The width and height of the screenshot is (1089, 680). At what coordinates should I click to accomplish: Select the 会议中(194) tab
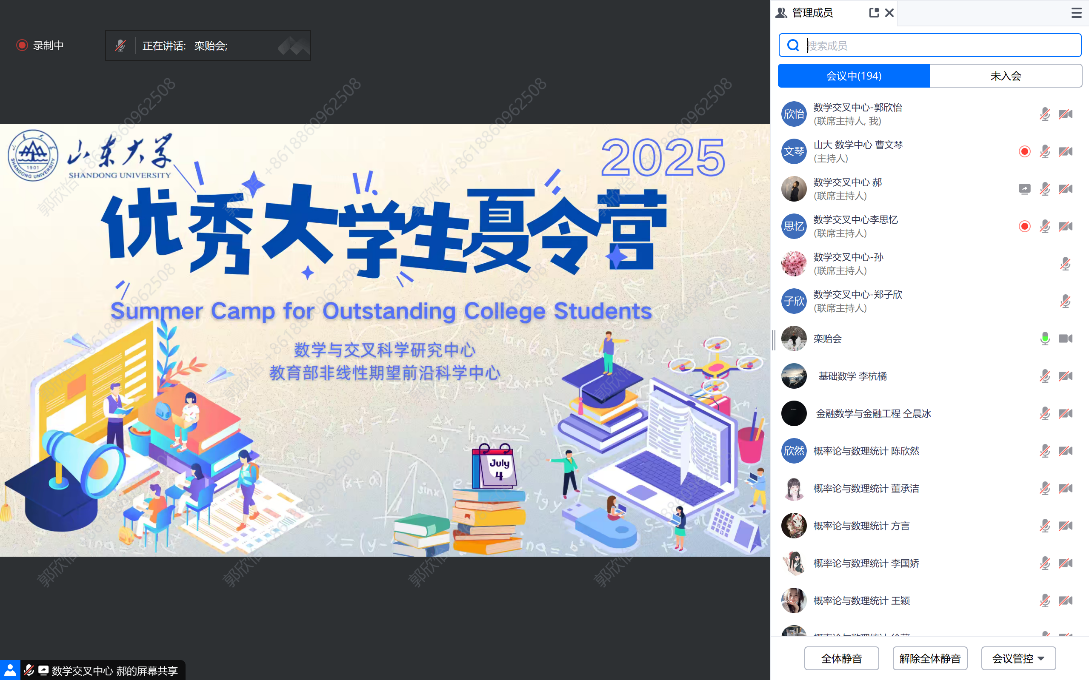(x=854, y=76)
